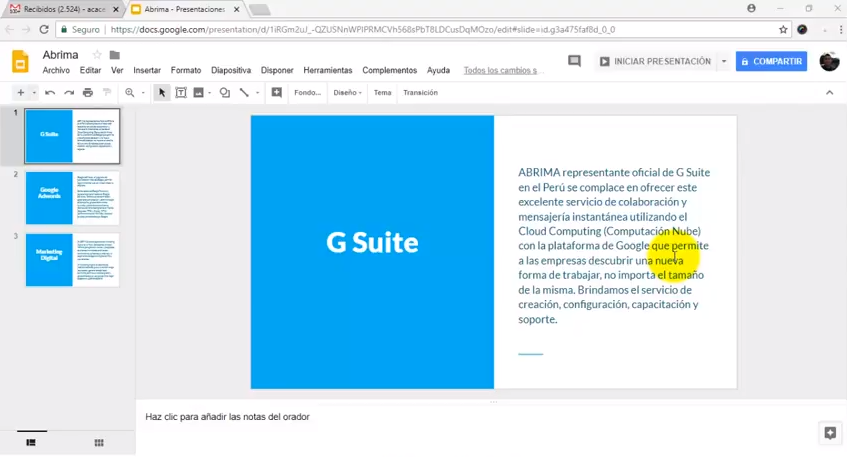847x457 pixels.
Task: Click the G Suite title on slide
Action: click(x=372, y=242)
